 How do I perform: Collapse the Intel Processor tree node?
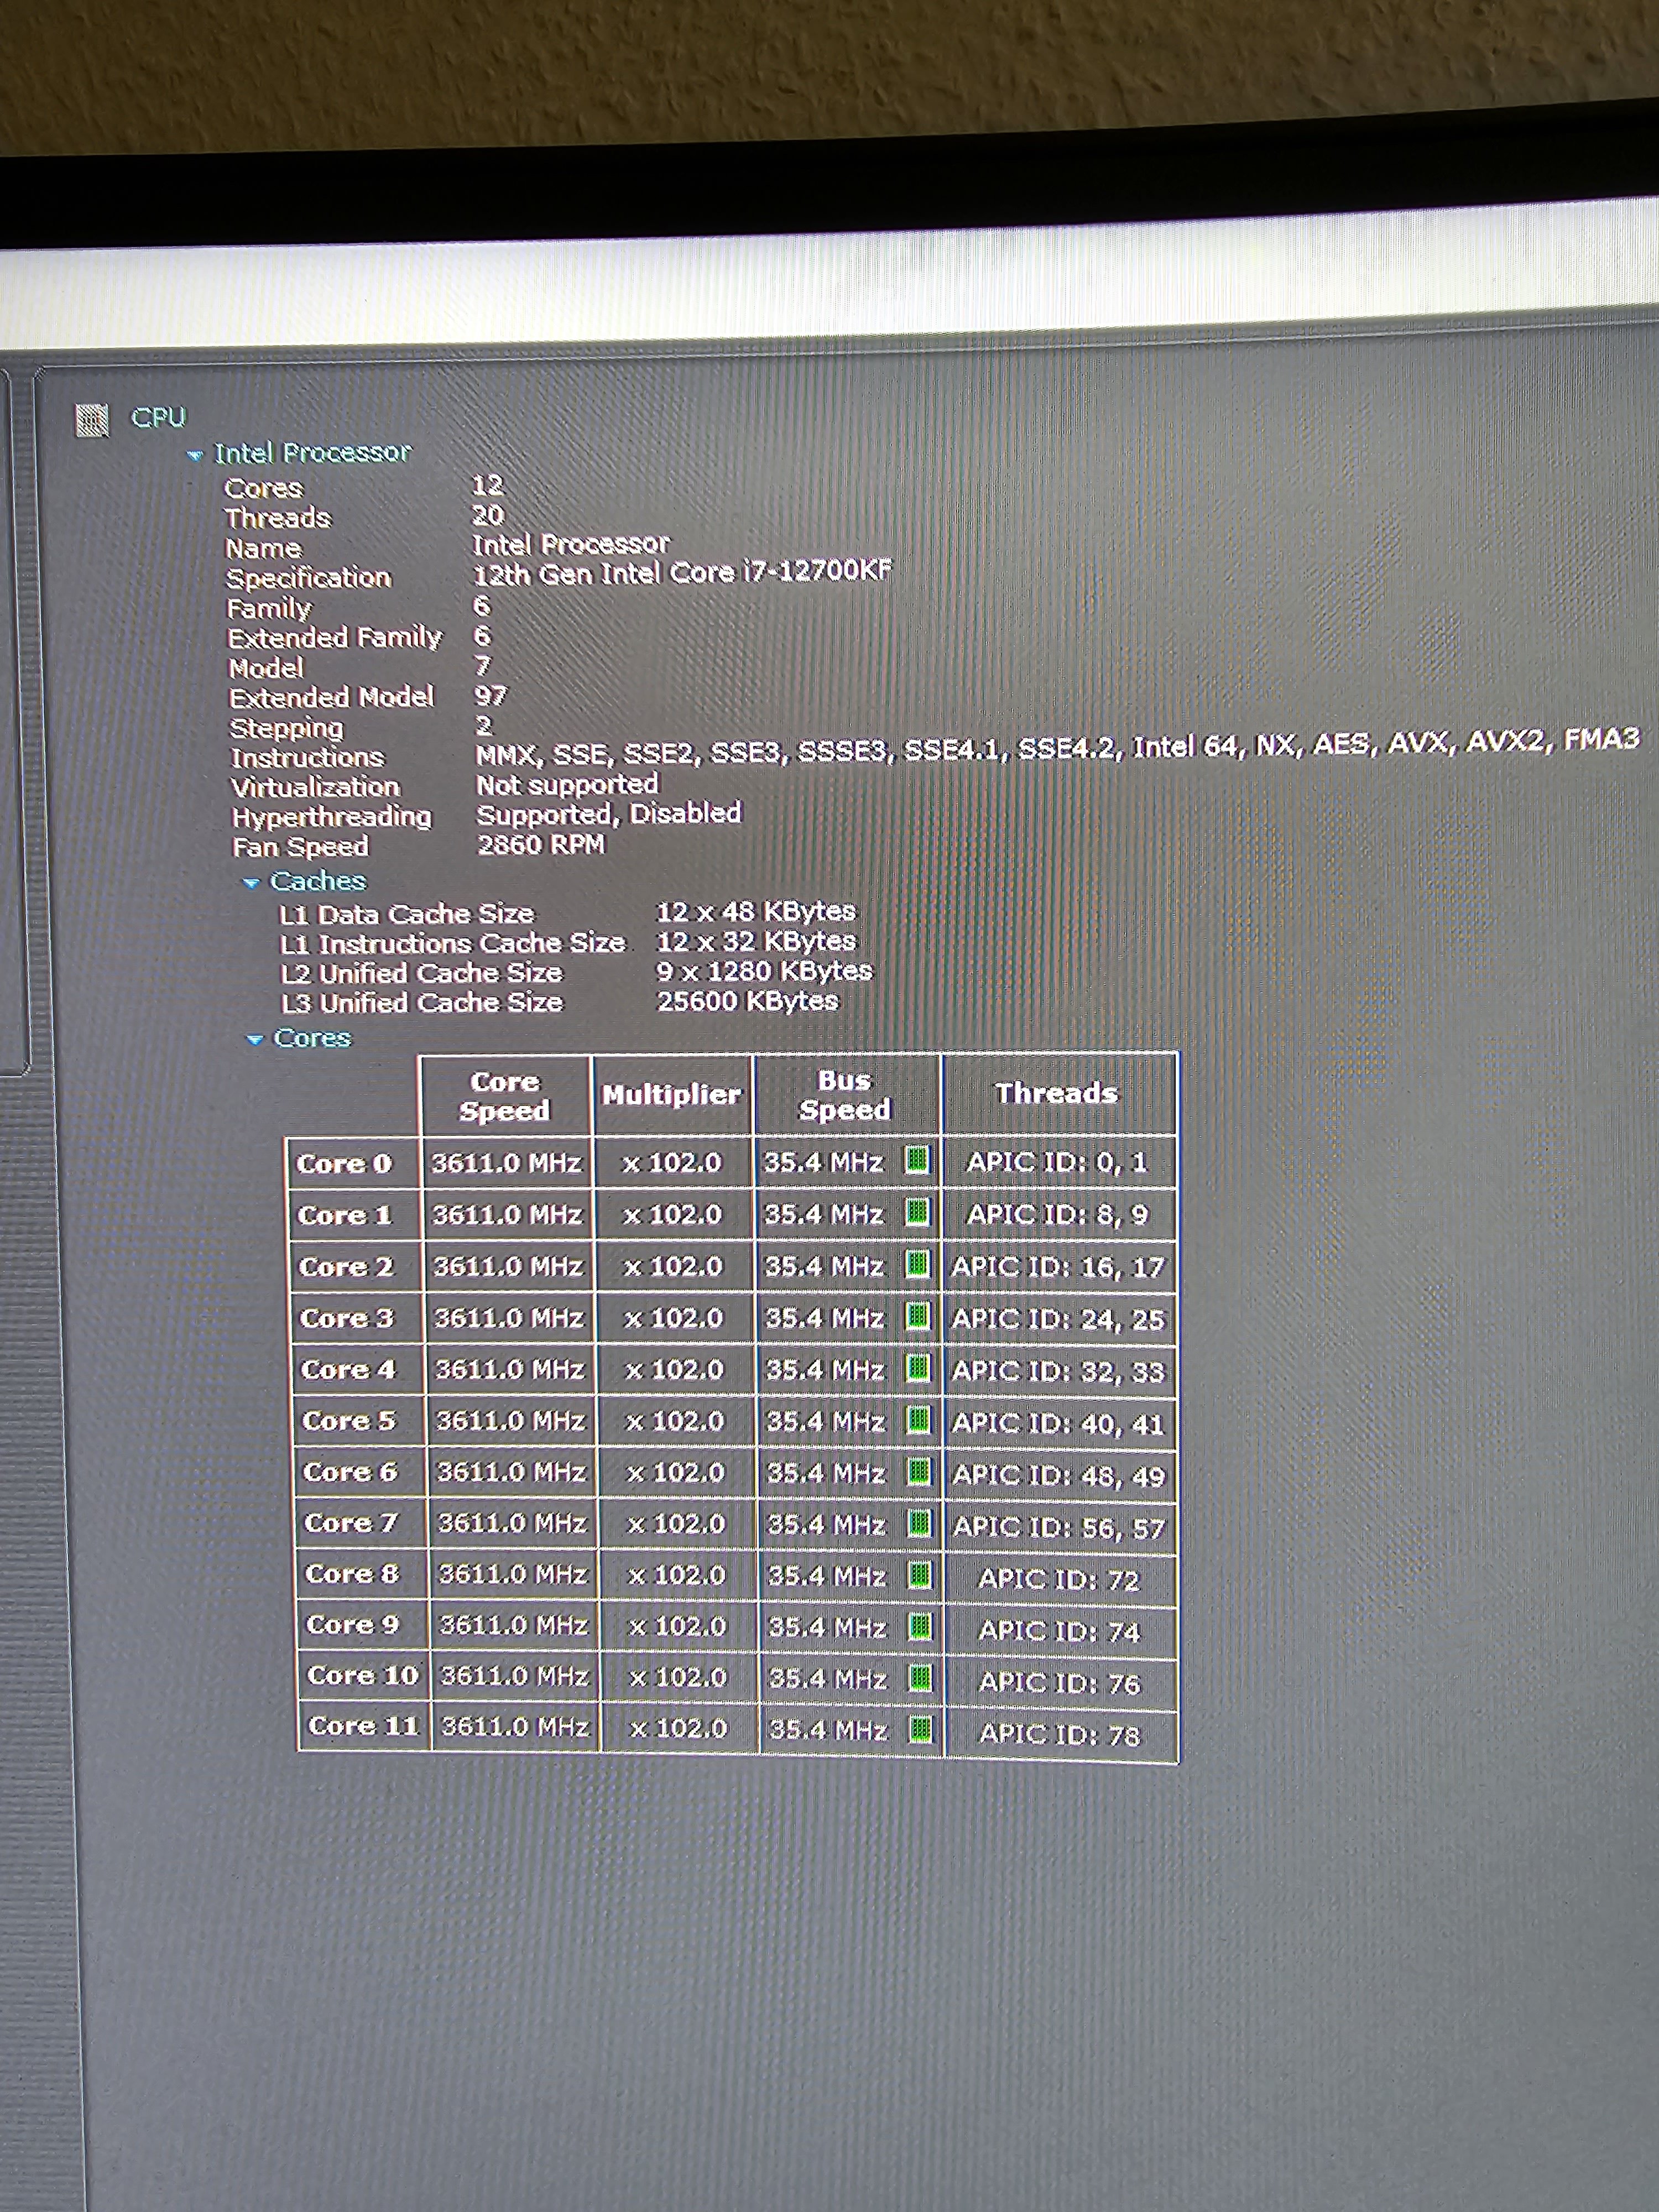click(195, 455)
